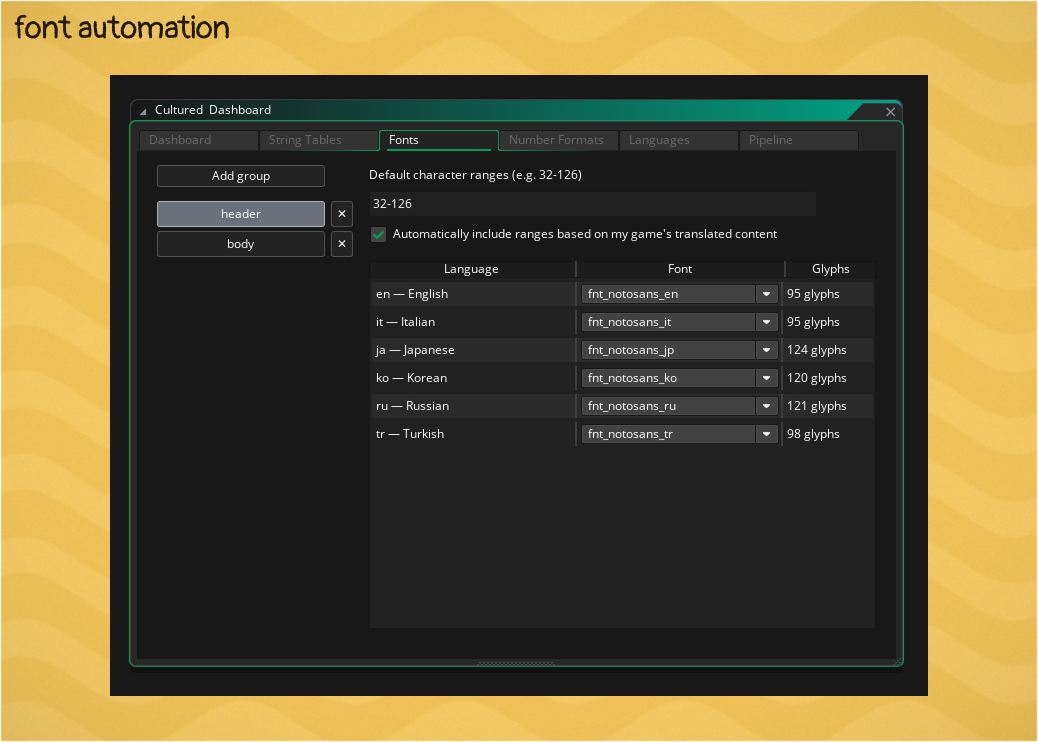Image resolution: width=1038 pixels, height=742 pixels.
Task: Click the Glyphs column header
Action: 830,269
